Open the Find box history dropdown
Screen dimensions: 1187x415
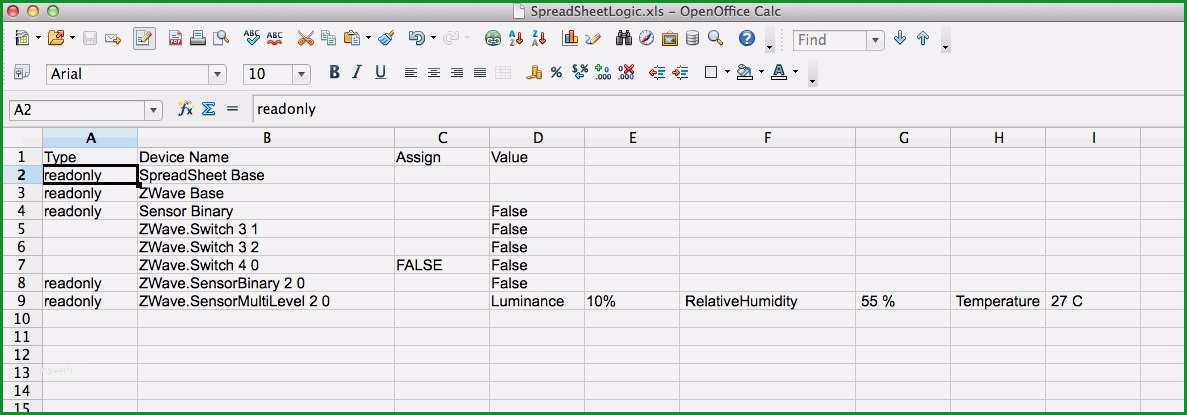pos(876,39)
